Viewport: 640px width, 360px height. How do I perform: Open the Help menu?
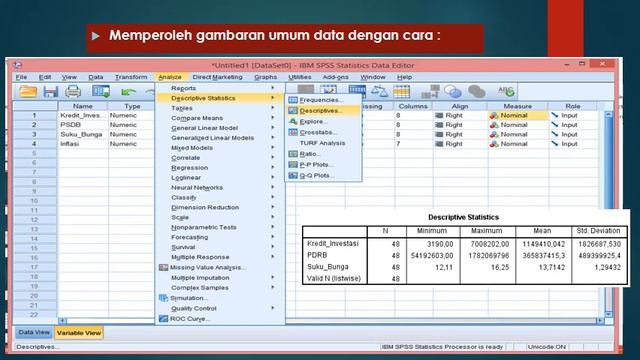click(x=404, y=77)
